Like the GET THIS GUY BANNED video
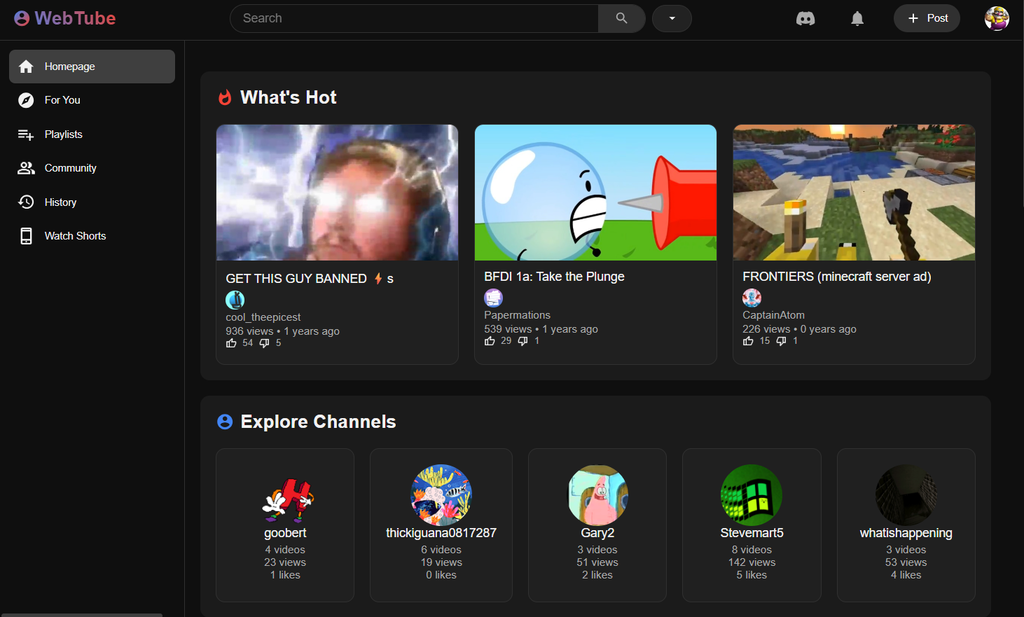Viewport: 1024px width, 617px height. [232, 343]
